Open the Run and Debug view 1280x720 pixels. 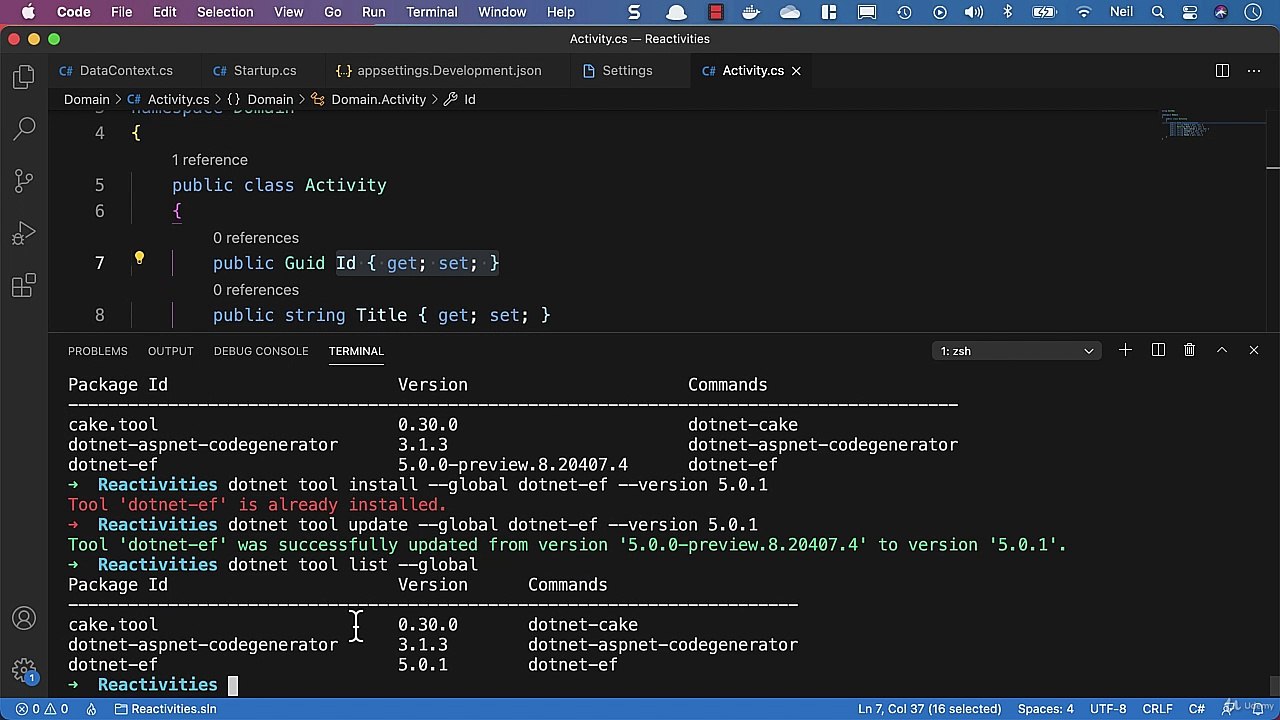(24, 234)
